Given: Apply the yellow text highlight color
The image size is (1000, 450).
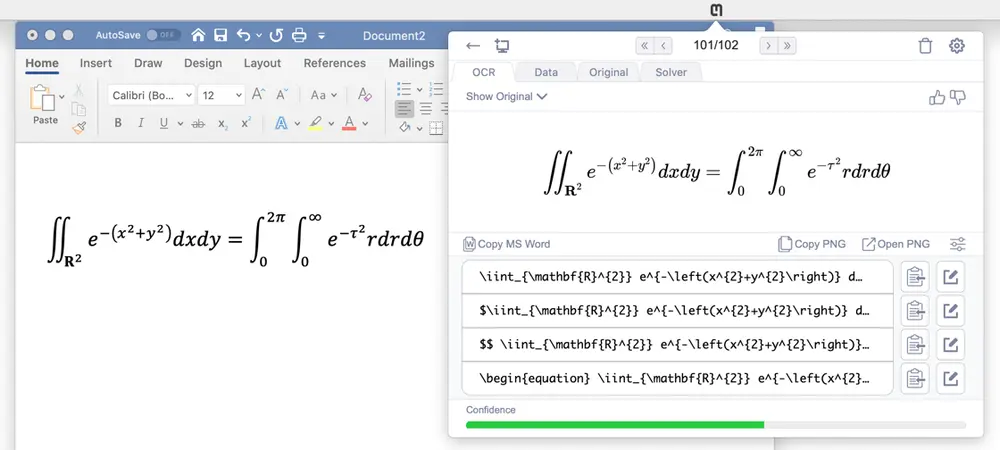Looking at the screenshot, I should pos(315,123).
